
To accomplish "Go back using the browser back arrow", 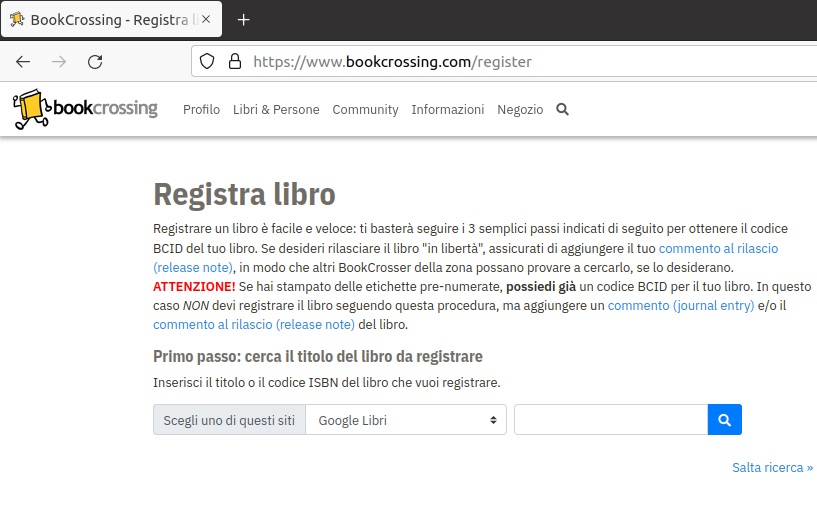I will point(23,62).
